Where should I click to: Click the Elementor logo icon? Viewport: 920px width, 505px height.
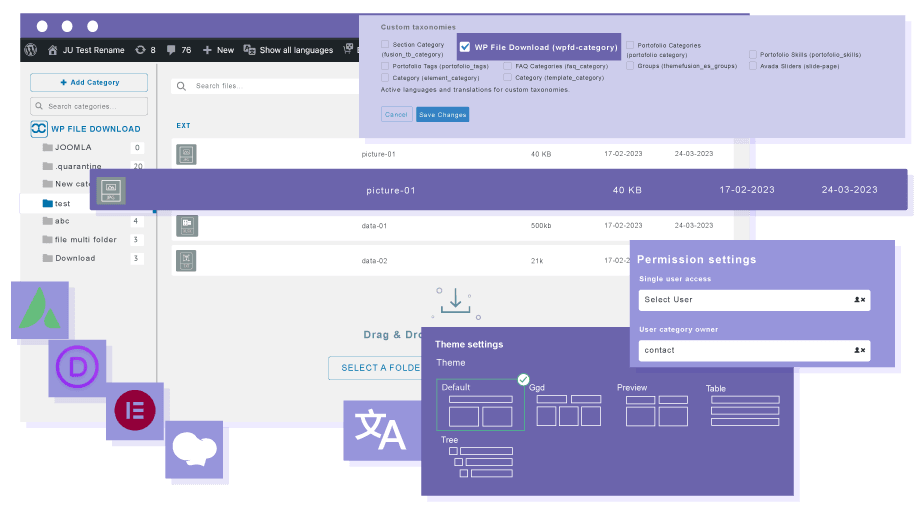click(134, 410)
